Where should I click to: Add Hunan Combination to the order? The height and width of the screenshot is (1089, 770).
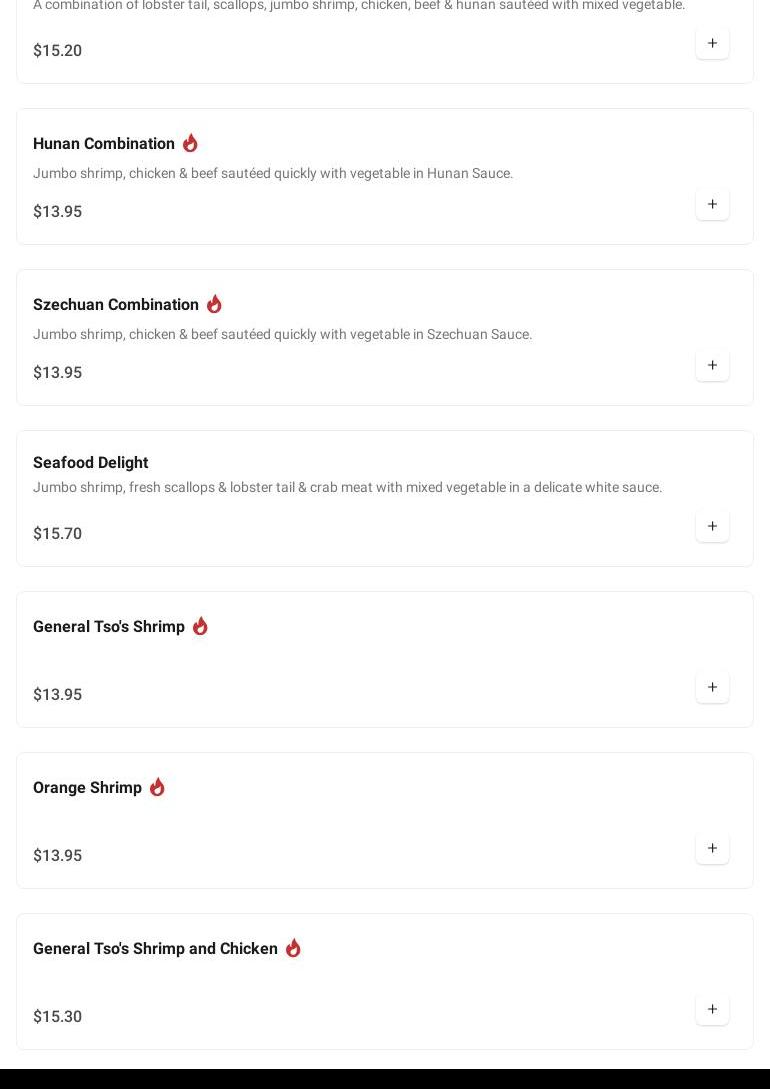tap(712, 204)
